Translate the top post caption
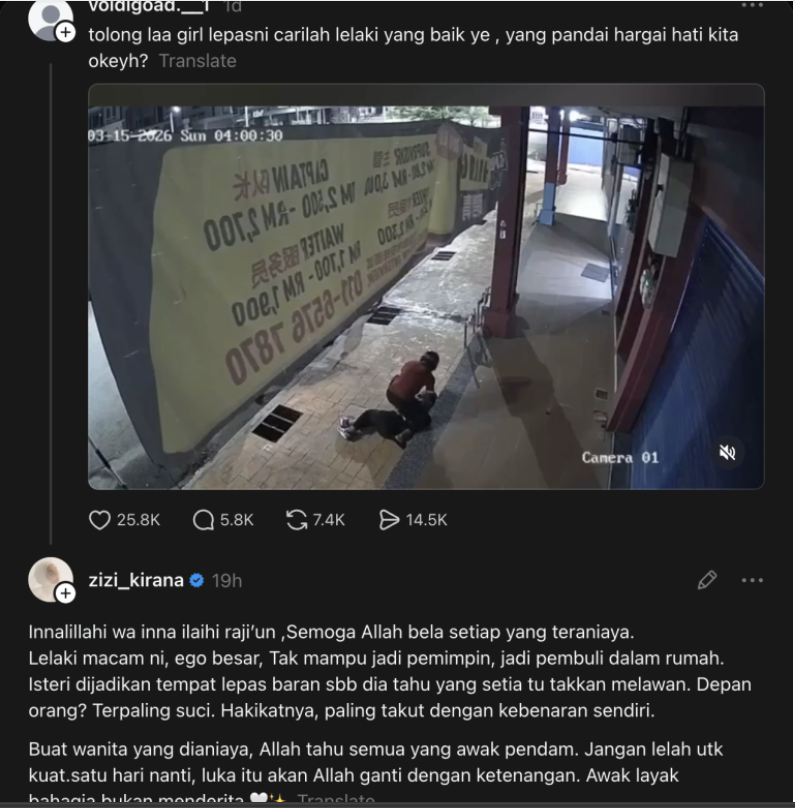The height and width of the screenshot is (808, 795). tap(197, 61)
